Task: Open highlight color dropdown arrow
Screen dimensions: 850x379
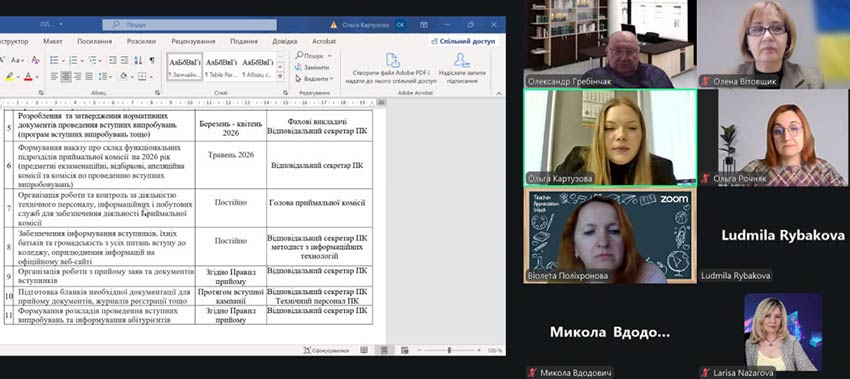Action: click(18, 78)
